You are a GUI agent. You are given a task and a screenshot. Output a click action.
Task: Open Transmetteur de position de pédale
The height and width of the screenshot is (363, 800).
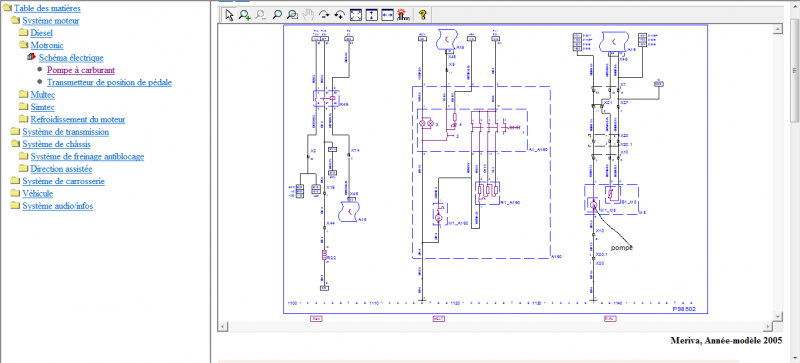point(109,82)
